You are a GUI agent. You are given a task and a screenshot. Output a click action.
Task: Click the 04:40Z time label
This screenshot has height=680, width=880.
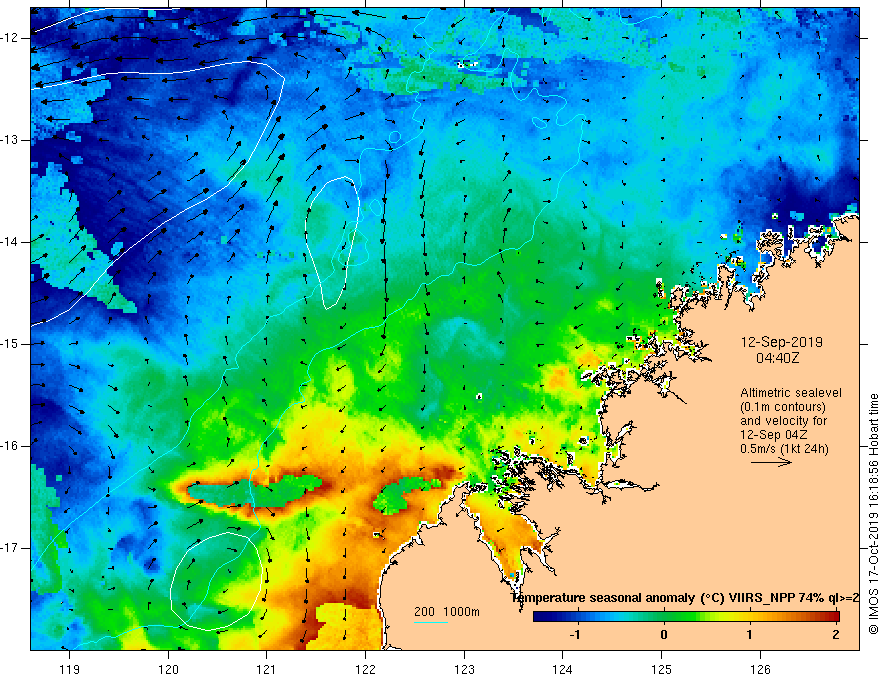777,358
